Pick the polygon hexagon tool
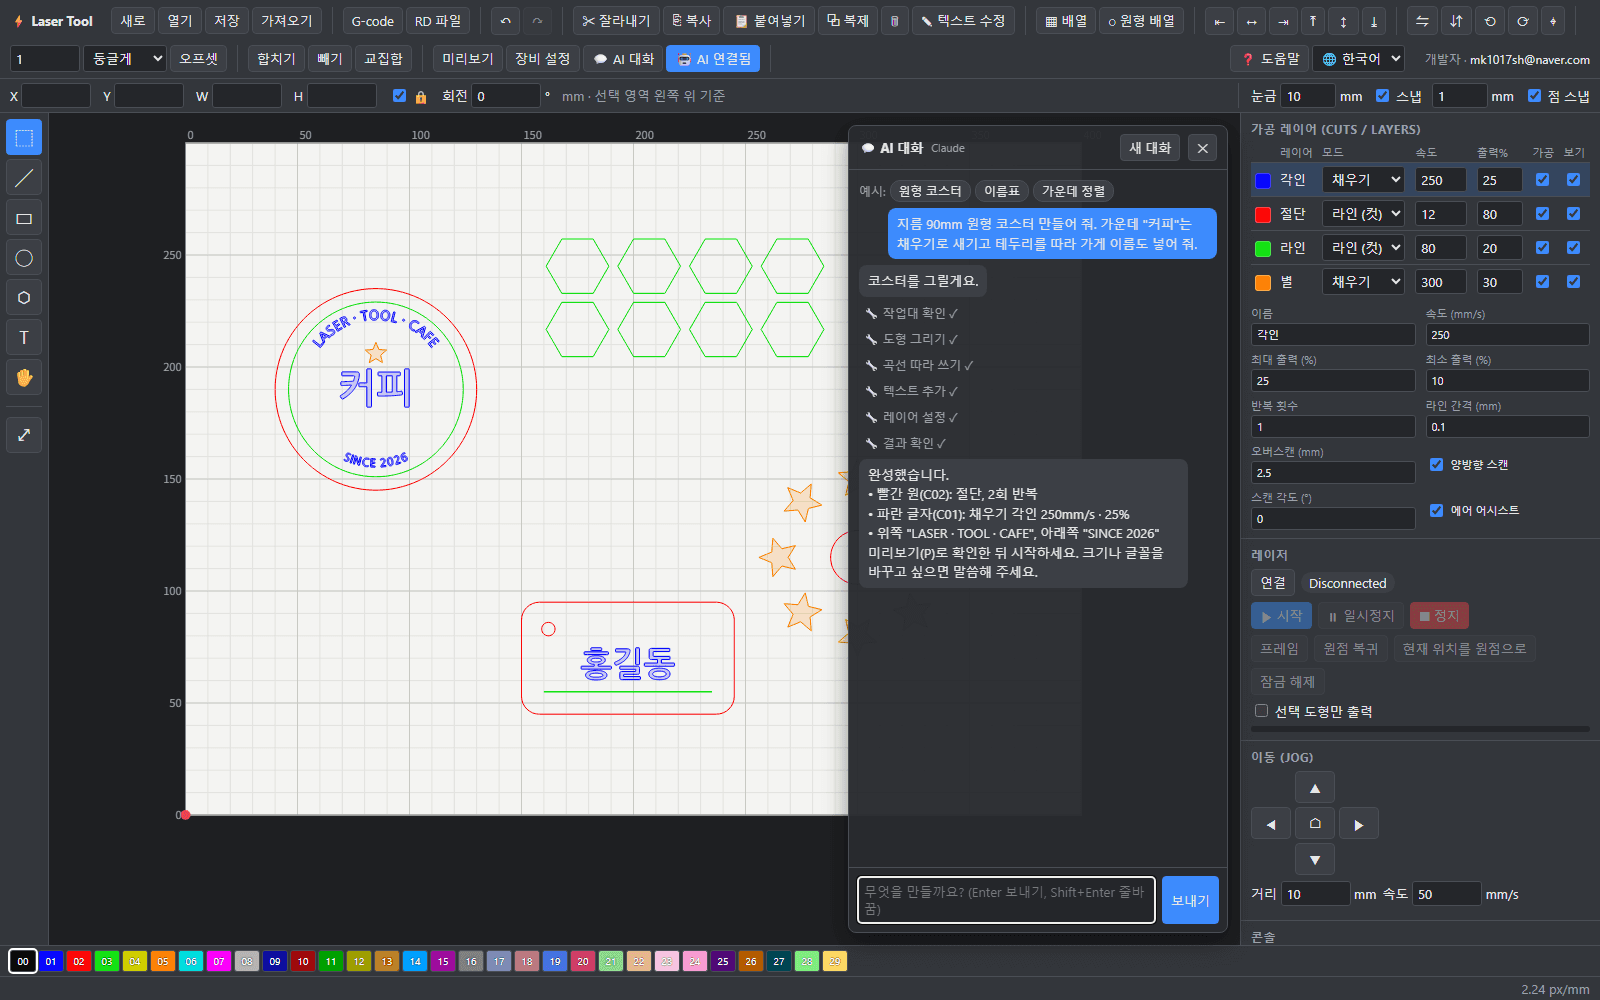The height and width of the screenshot is (1000, 1600). coord(24,297)
